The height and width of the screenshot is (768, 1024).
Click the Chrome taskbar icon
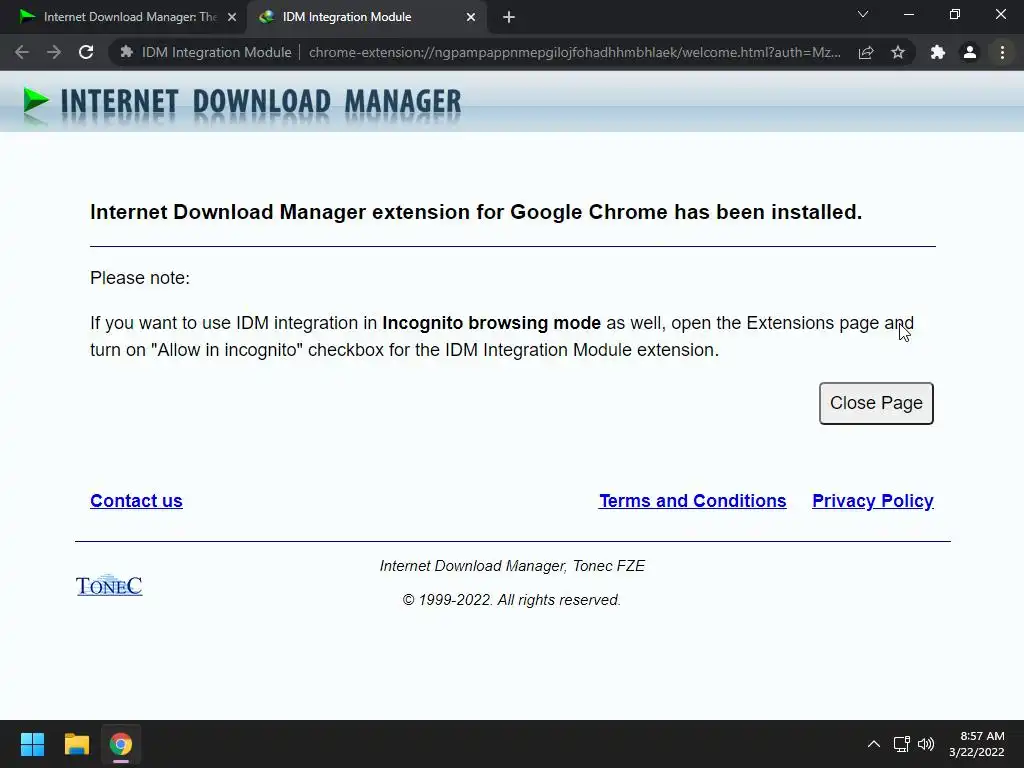click(x=120, y=744)
